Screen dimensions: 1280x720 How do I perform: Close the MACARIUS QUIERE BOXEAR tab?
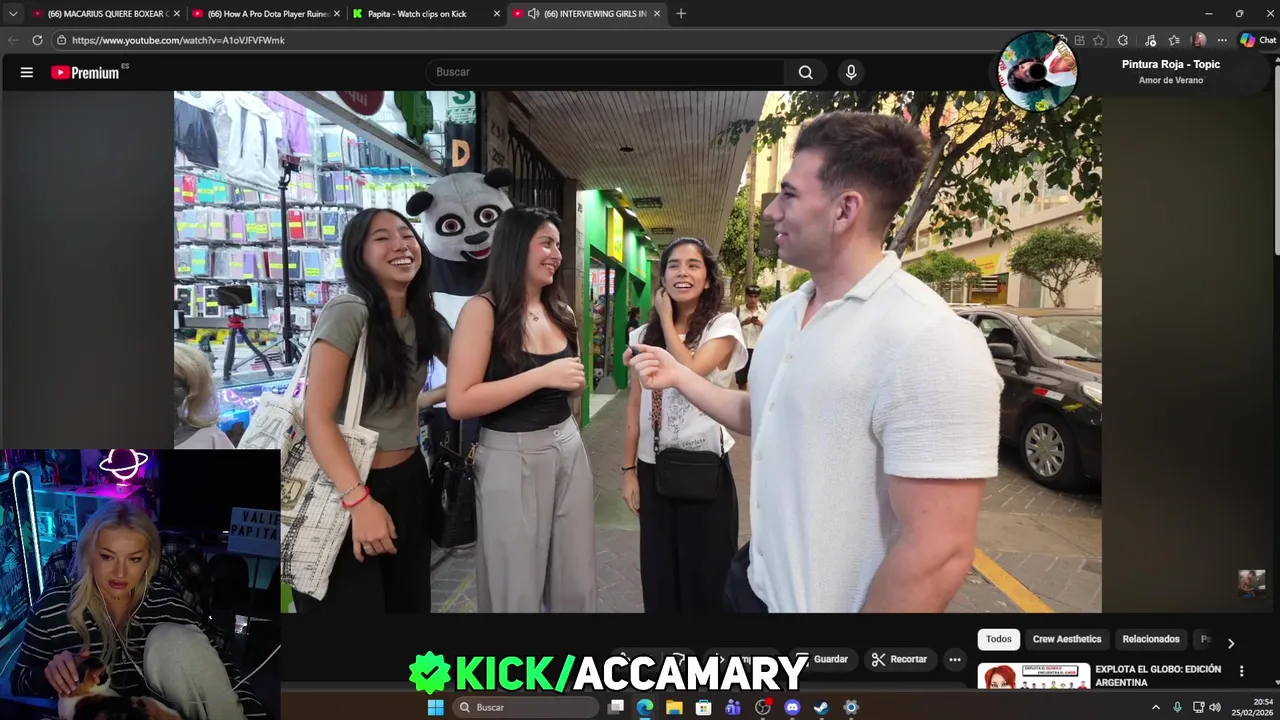[177, 13]
